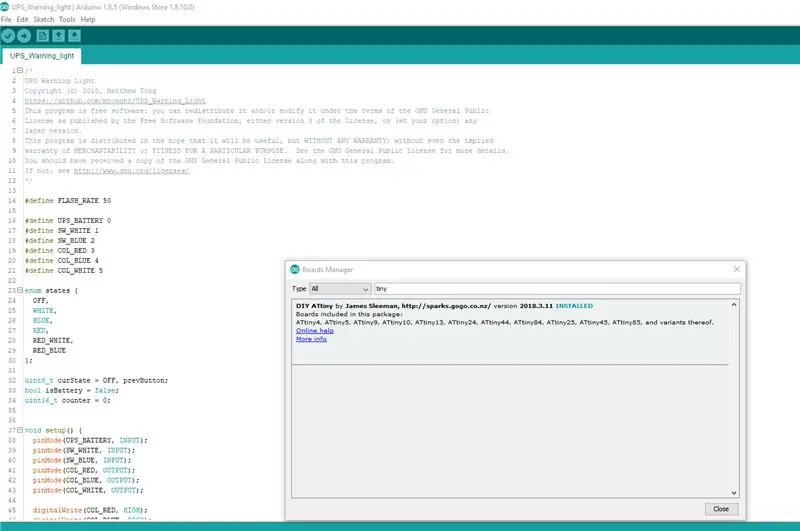Open the Edit menu
Viewport: 800px width, 531px height.
(x=22, y=19)
